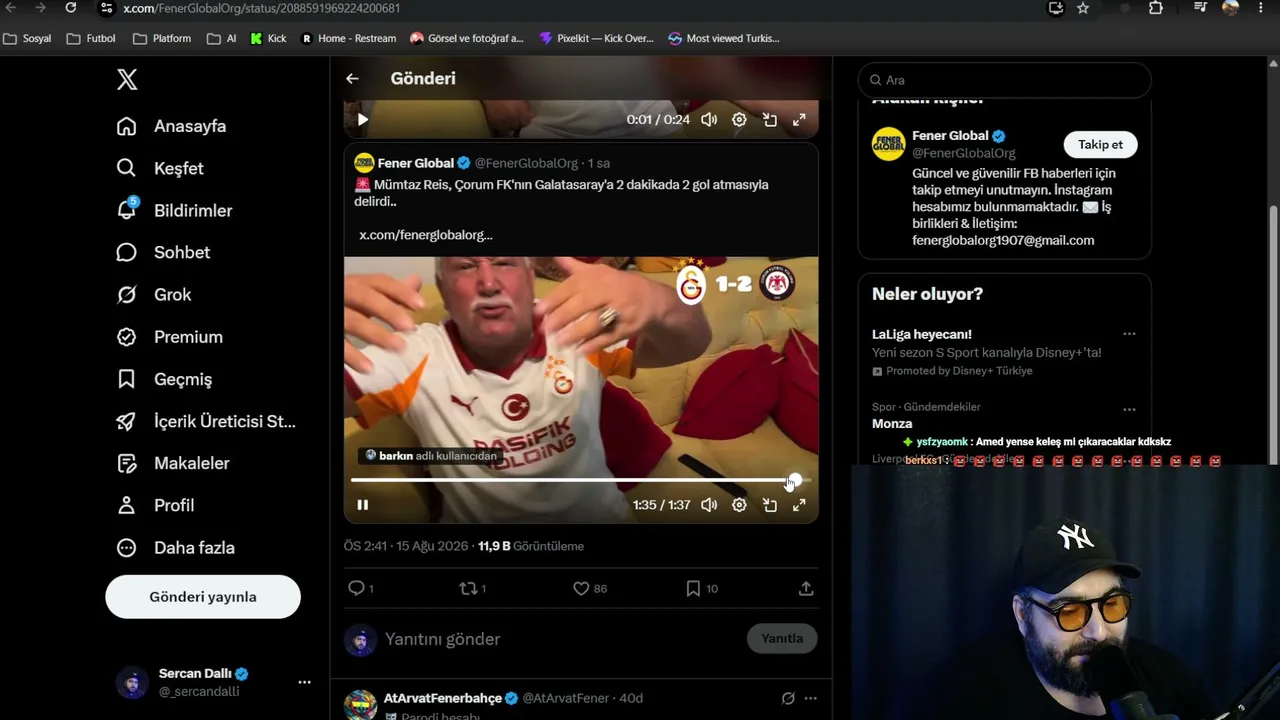Open picture-in-picture on the 1:35 video

770,505
